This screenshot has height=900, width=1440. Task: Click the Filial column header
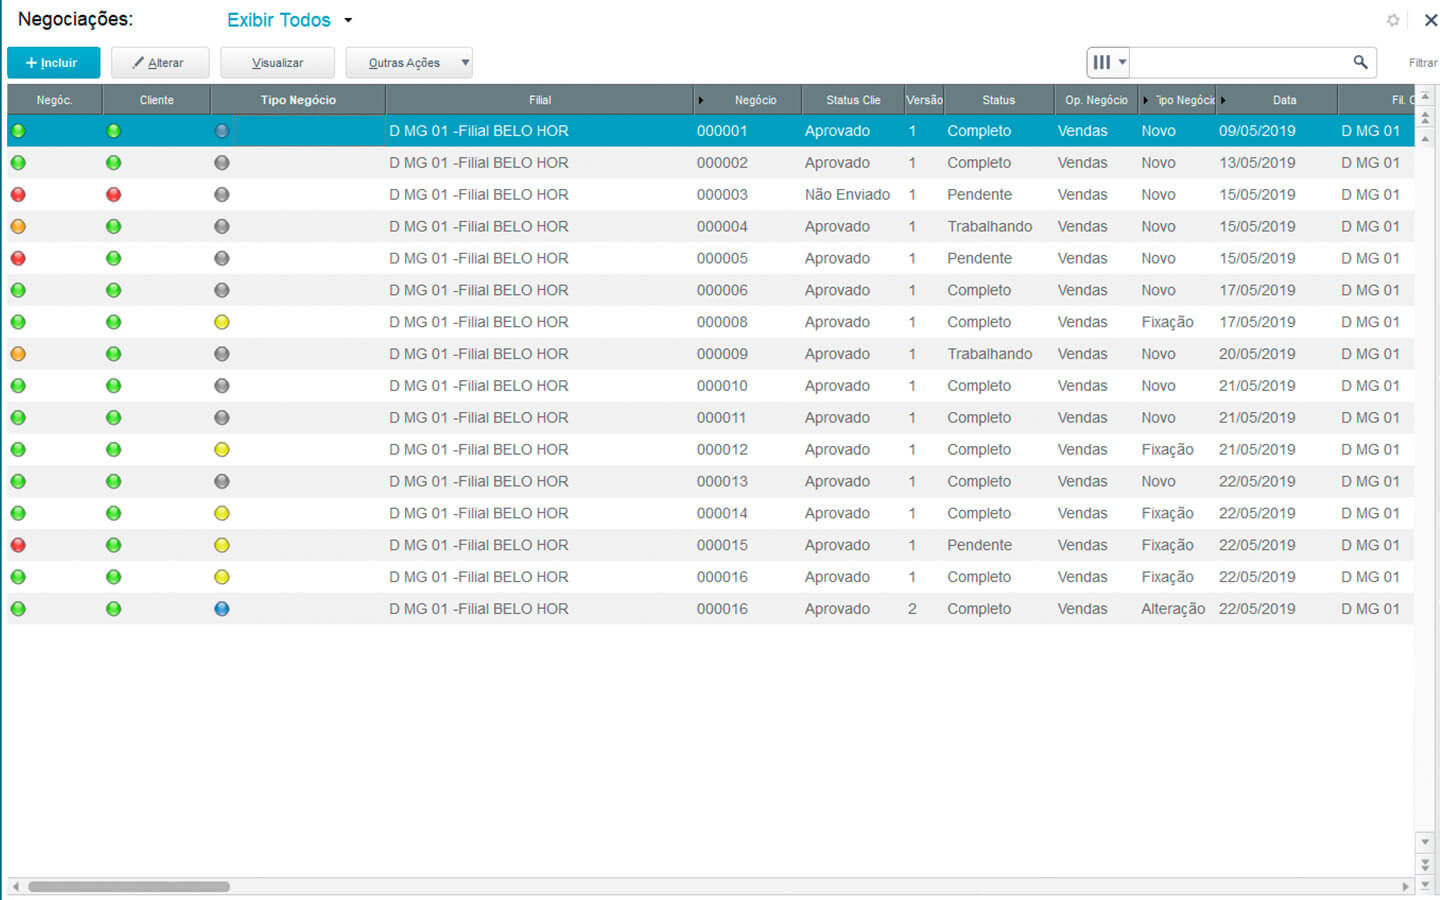coord(539,100)
